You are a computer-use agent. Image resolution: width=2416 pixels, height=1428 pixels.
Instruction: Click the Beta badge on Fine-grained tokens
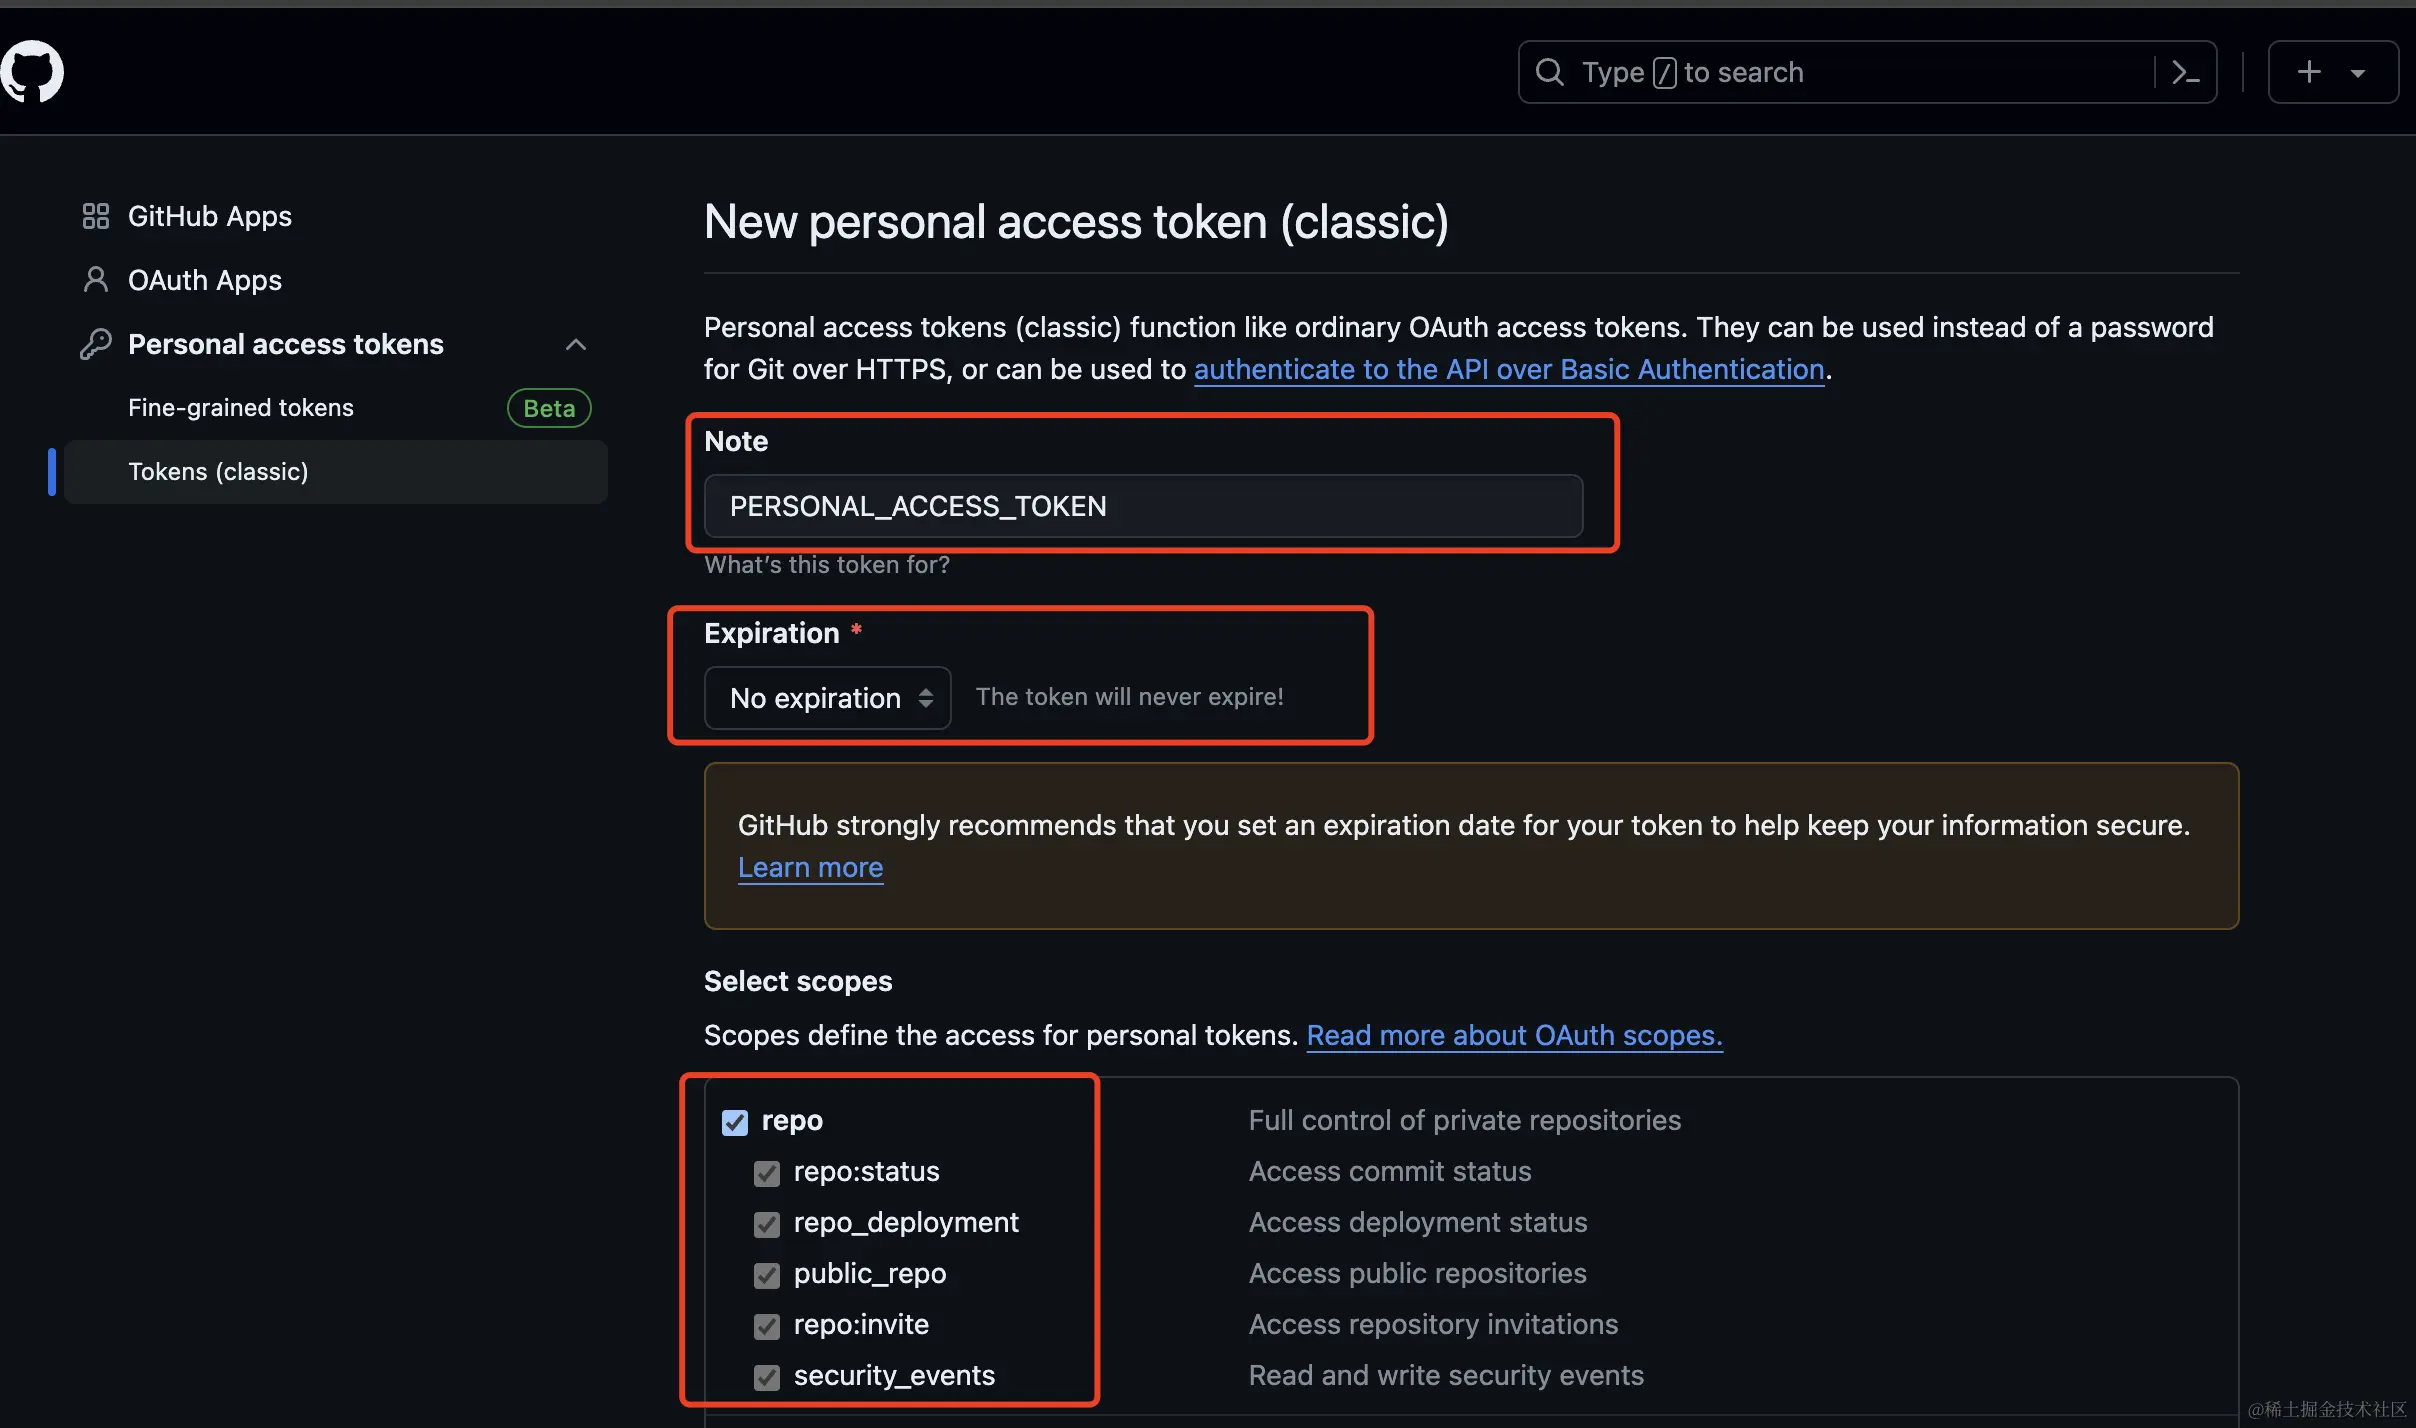(x=549, y=408)
